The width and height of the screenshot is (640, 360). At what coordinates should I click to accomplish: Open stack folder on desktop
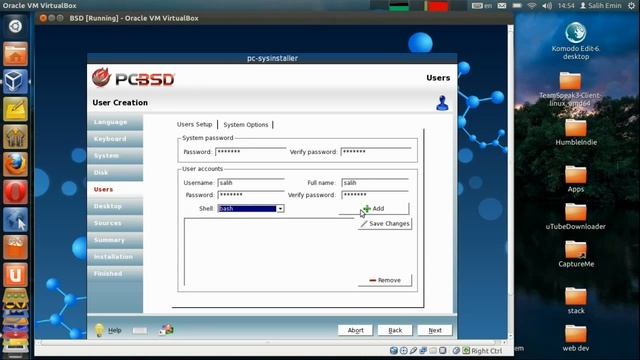click(576, 301)
